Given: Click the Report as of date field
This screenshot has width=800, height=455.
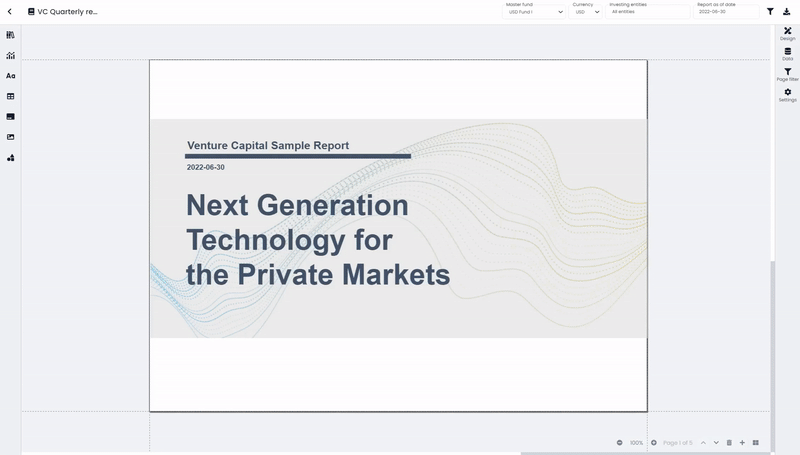Looking at the screenshot, I should click(x=726, y=11).
